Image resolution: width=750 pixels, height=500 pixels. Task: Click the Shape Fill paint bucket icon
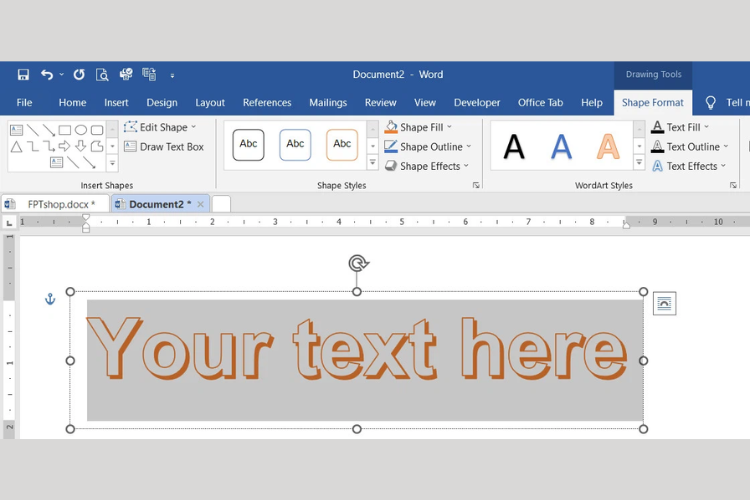point(391,127)
